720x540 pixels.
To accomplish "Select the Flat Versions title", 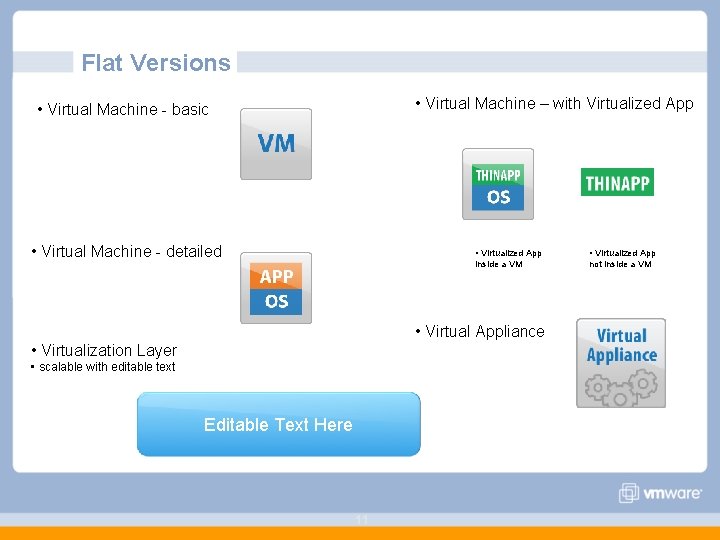I will click(x=156, y=62).
